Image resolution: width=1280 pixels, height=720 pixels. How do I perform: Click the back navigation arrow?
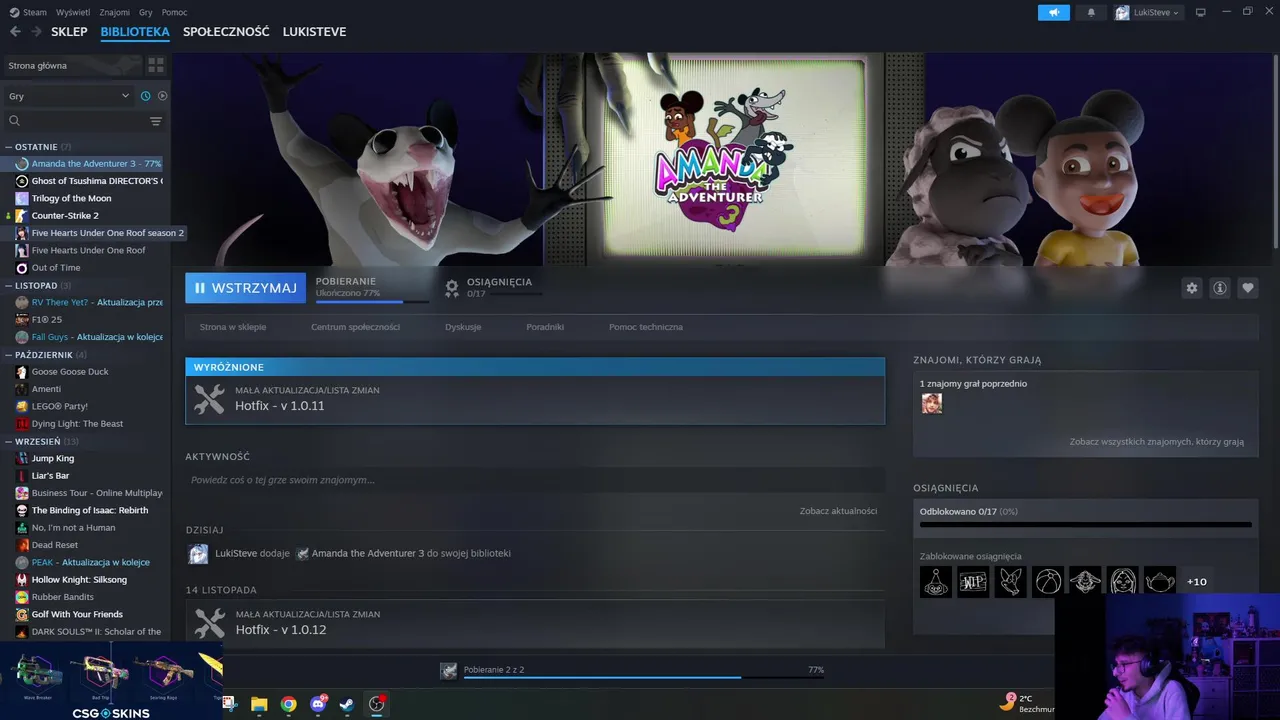pyautogui.click(x=15, y=32)
